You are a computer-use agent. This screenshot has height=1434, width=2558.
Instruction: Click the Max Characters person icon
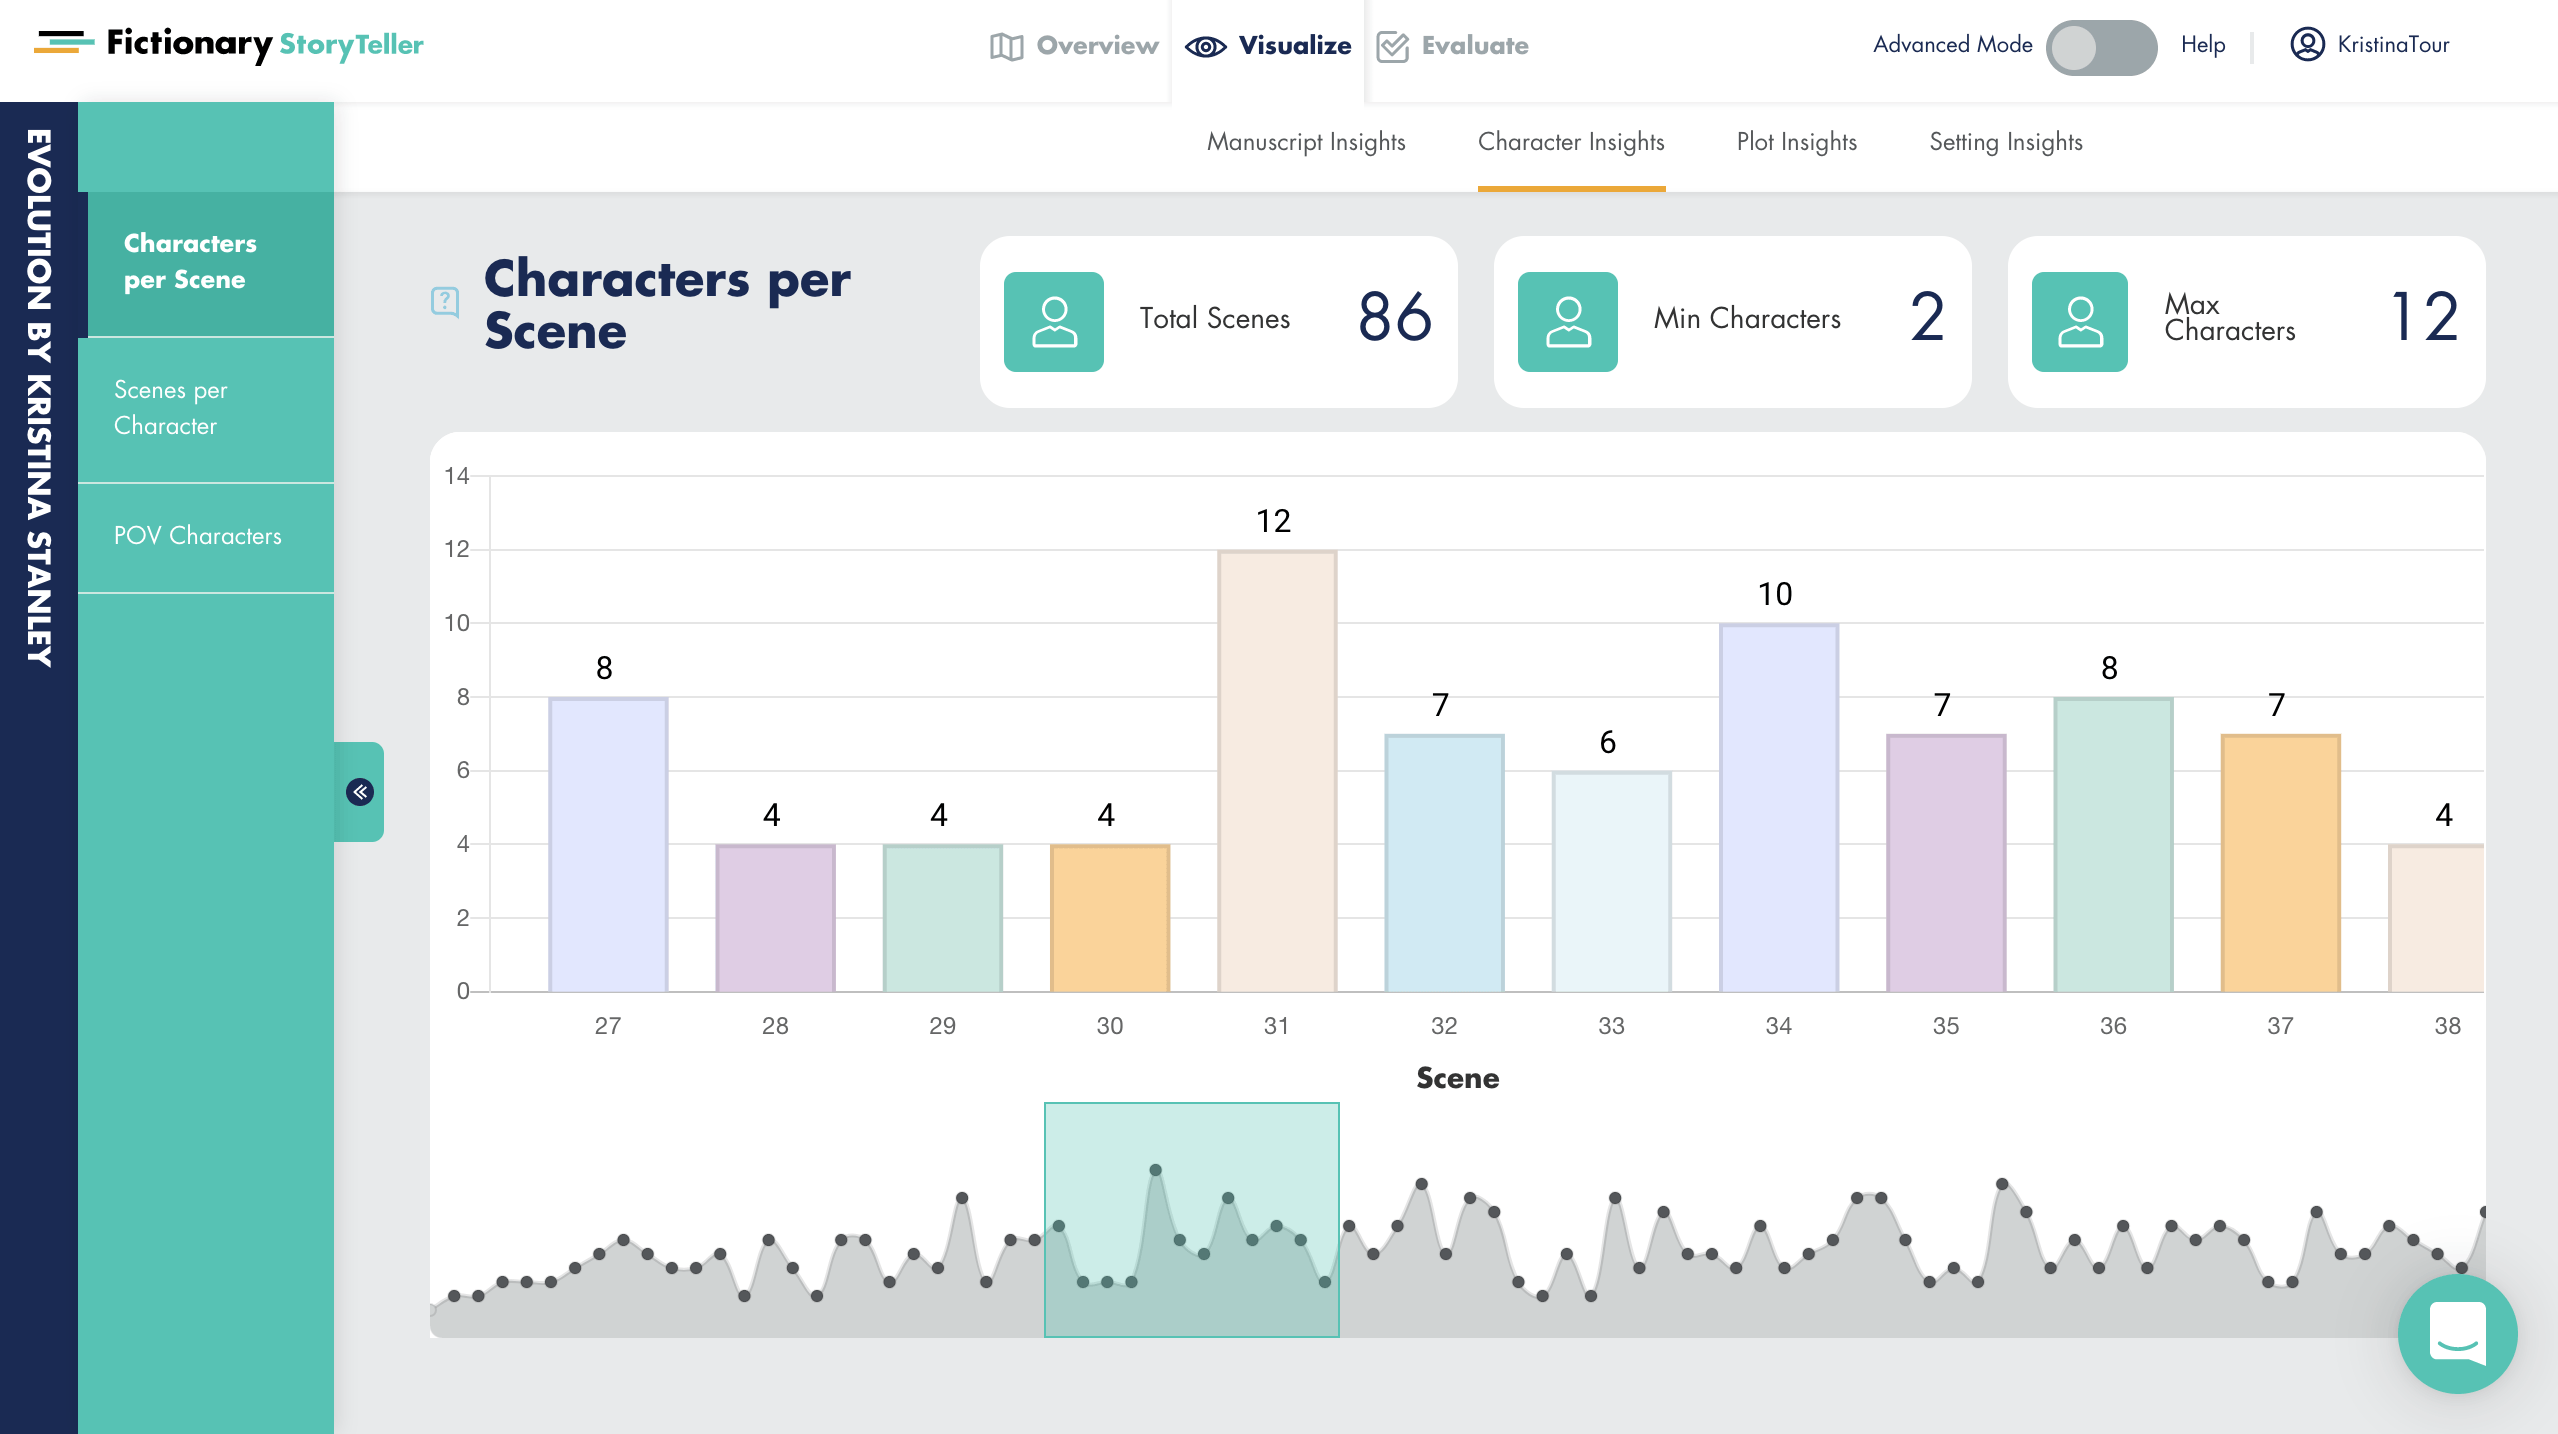point(2078,320)
